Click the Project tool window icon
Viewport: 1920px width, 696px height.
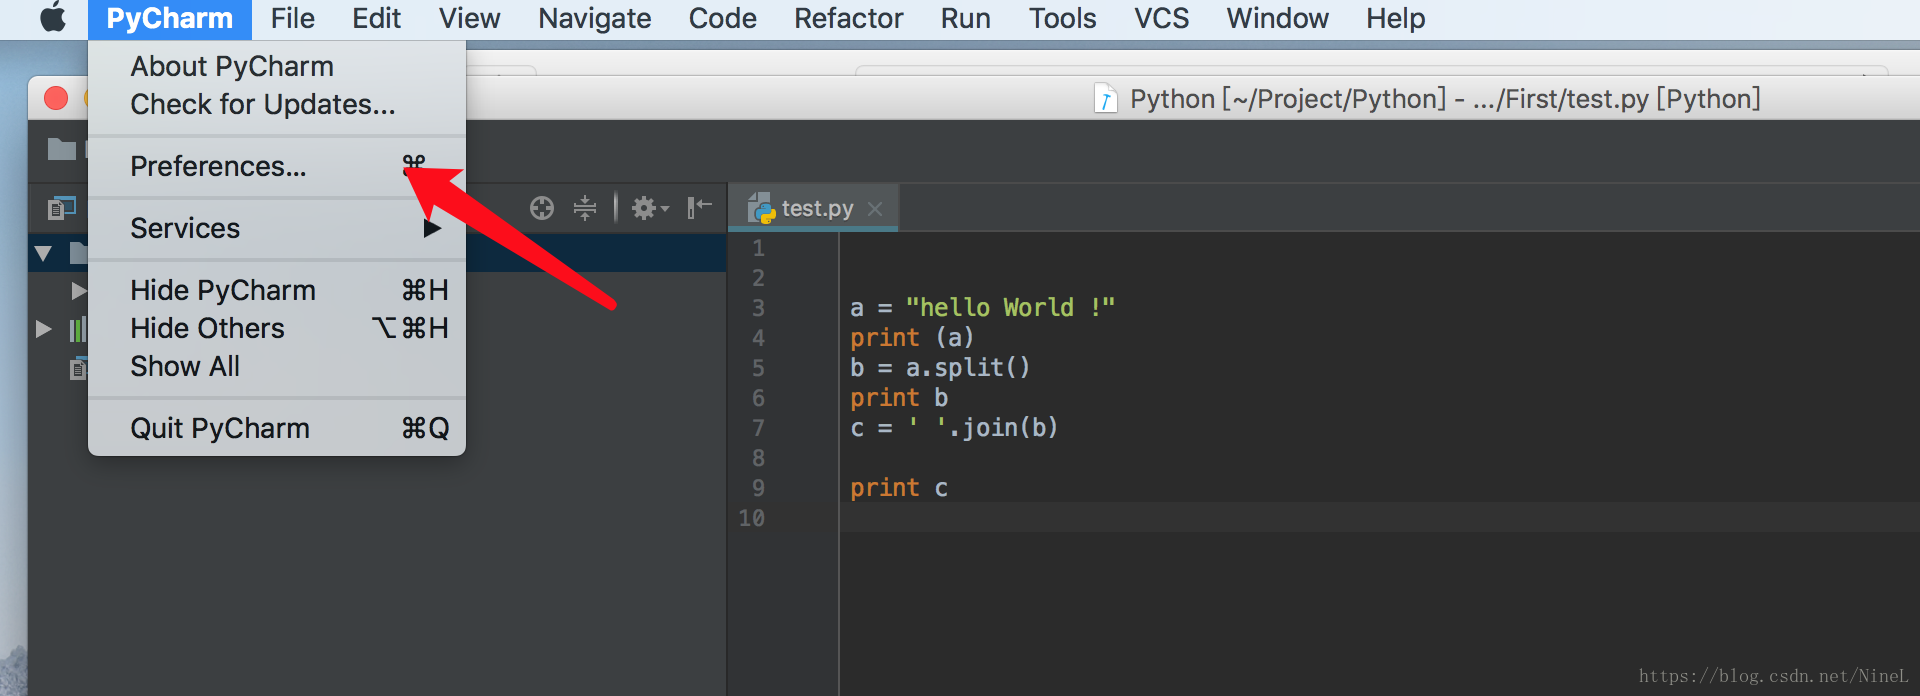click(62, 208)
